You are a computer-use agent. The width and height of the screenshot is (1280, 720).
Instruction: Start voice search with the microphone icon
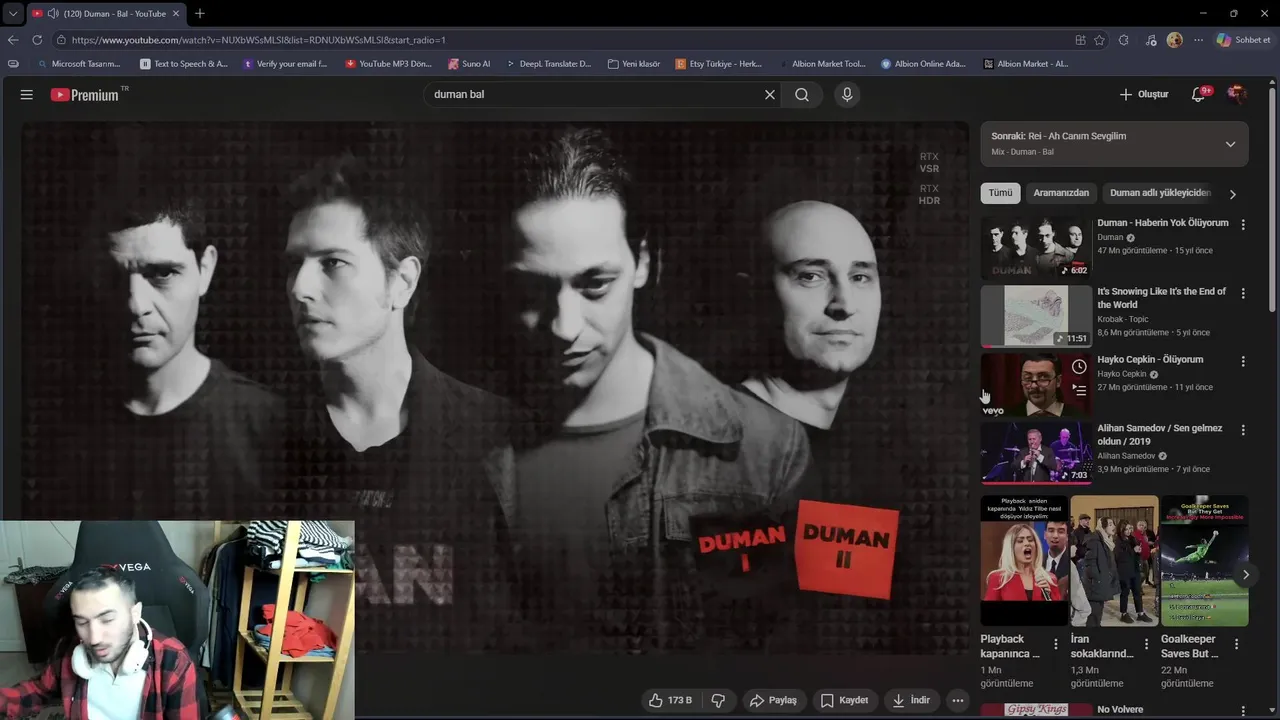(847, 95)
